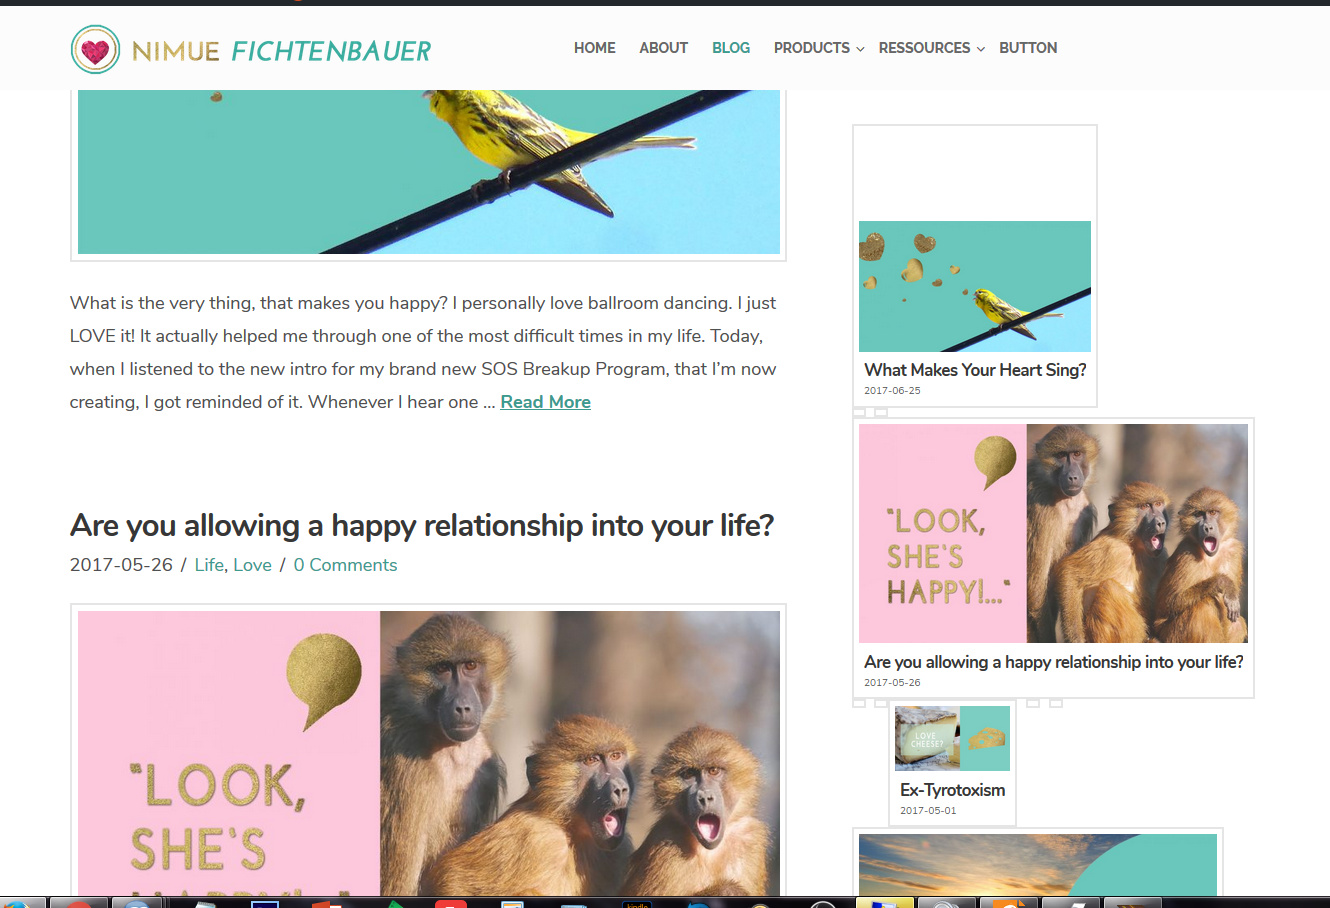
Task: Open the 'Are you allowing a happy relationship' post title
Action: pos(422,525)
